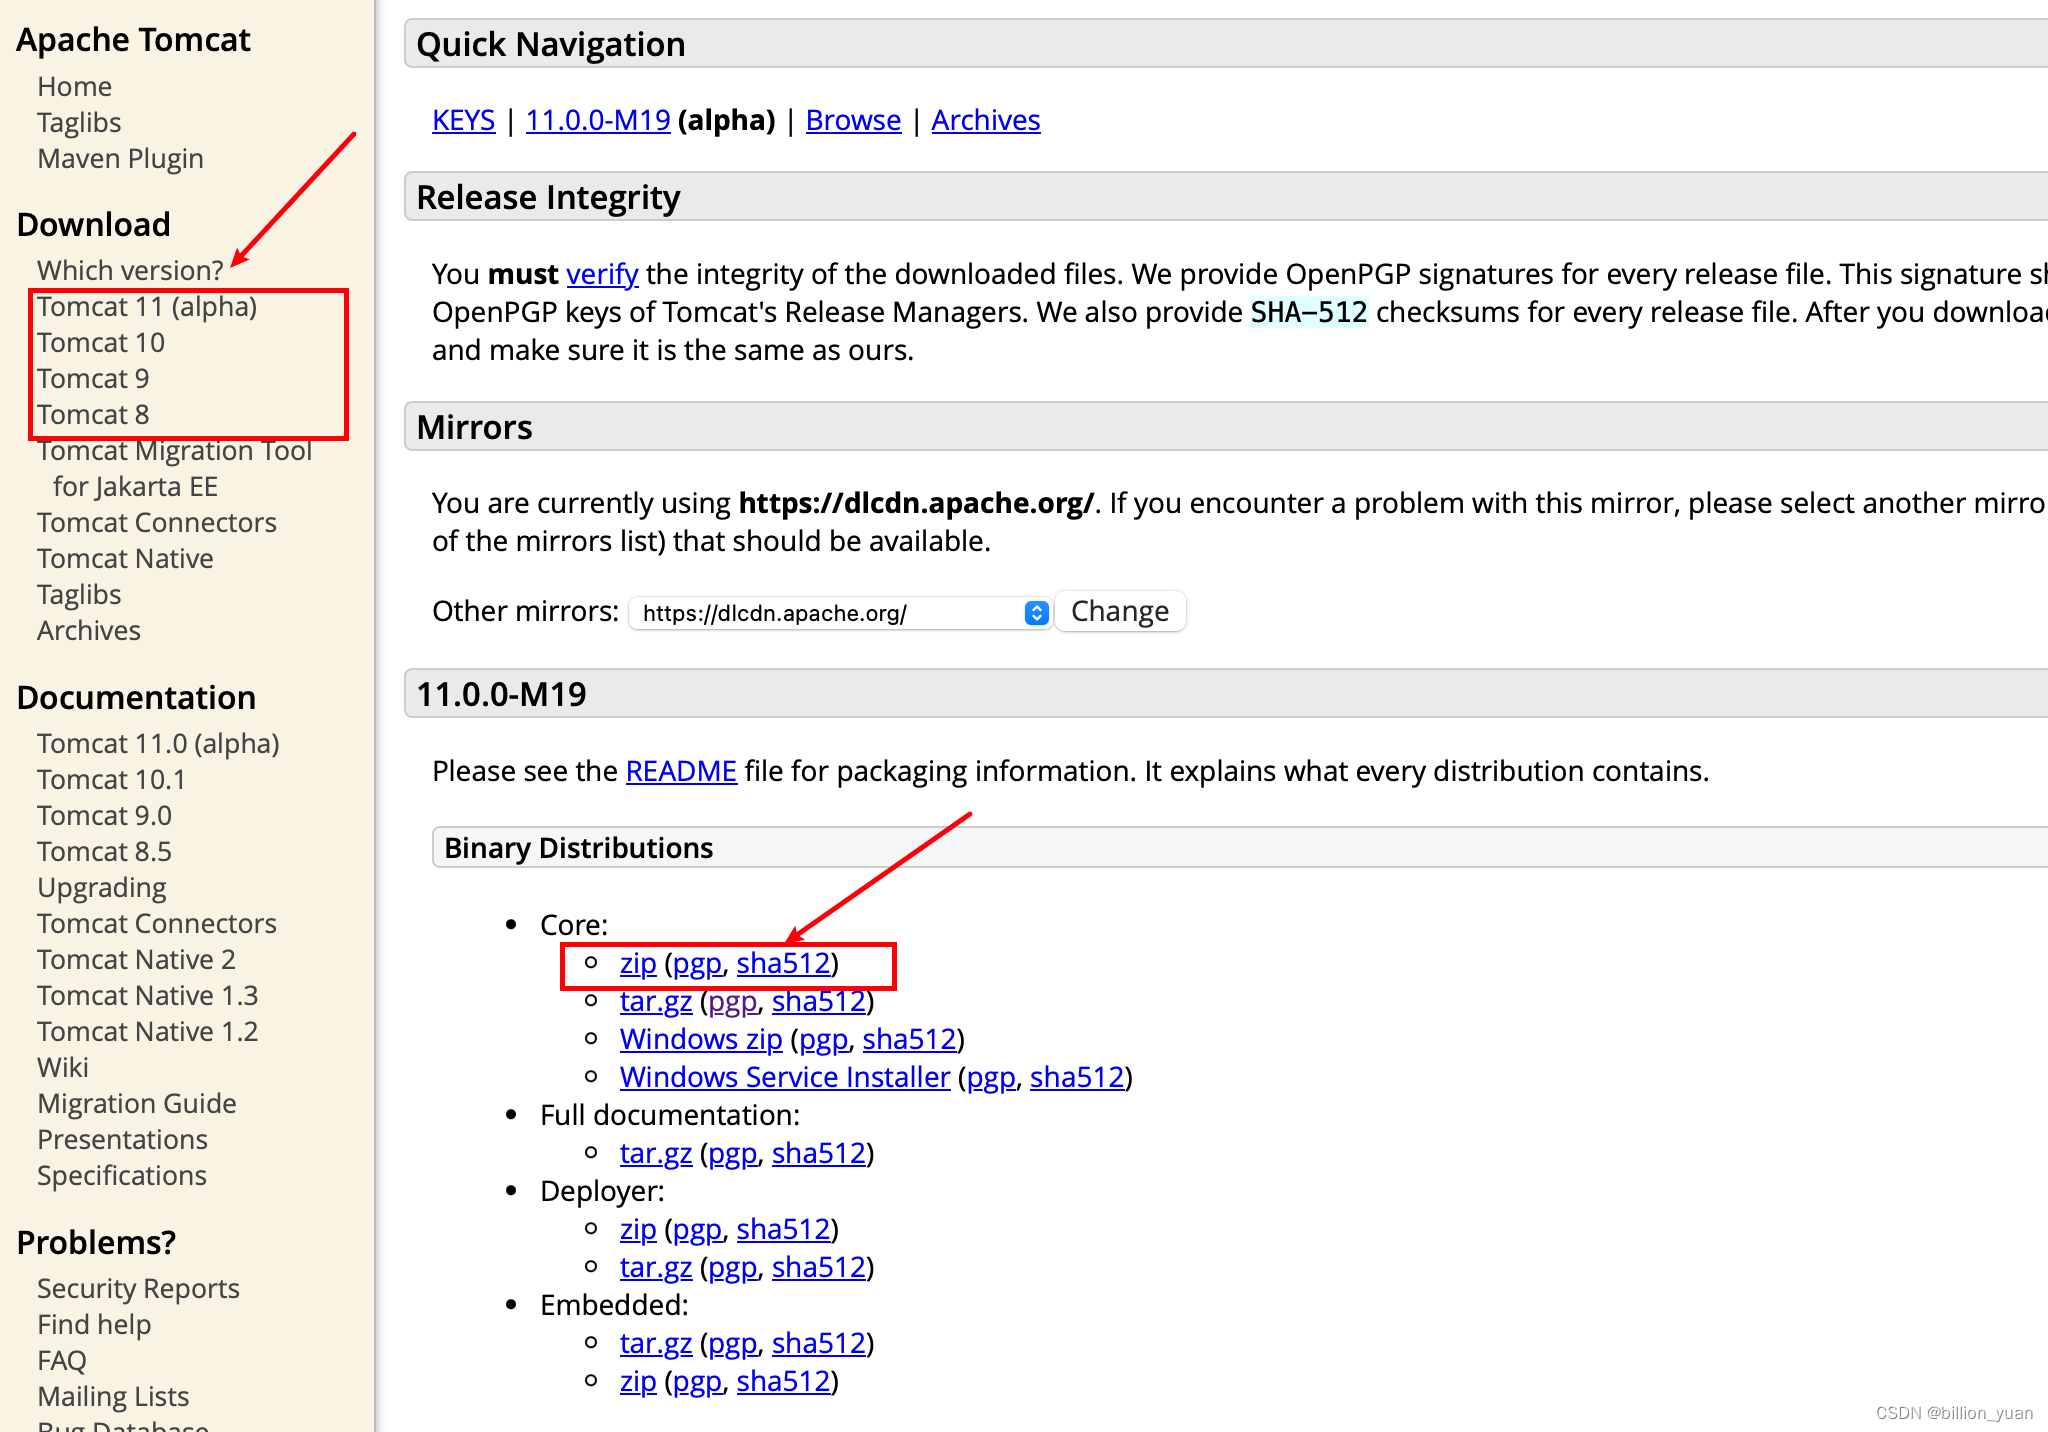
Task: Open Which version? sidebar item
Action: [130, 271]
